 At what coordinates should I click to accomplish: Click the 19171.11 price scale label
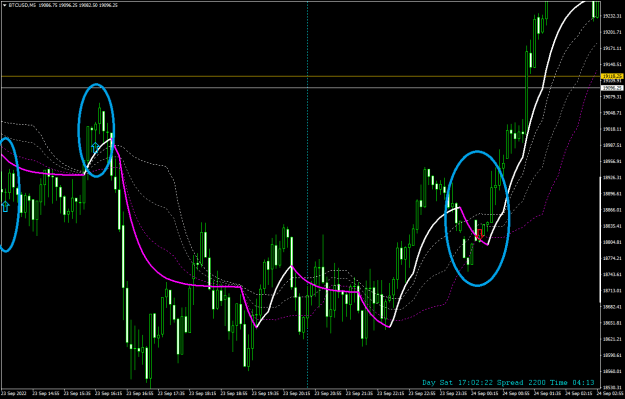click(x=612, y=48)
